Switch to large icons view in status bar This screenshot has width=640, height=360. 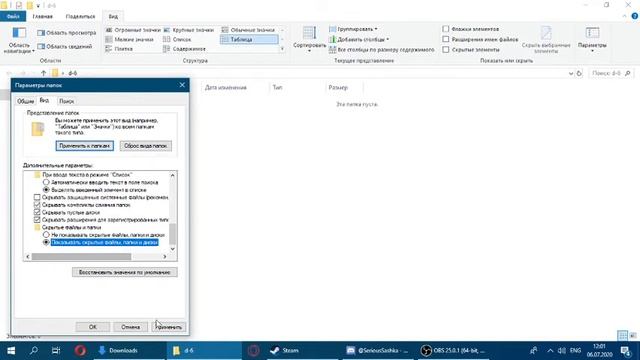tap(633, 336)
